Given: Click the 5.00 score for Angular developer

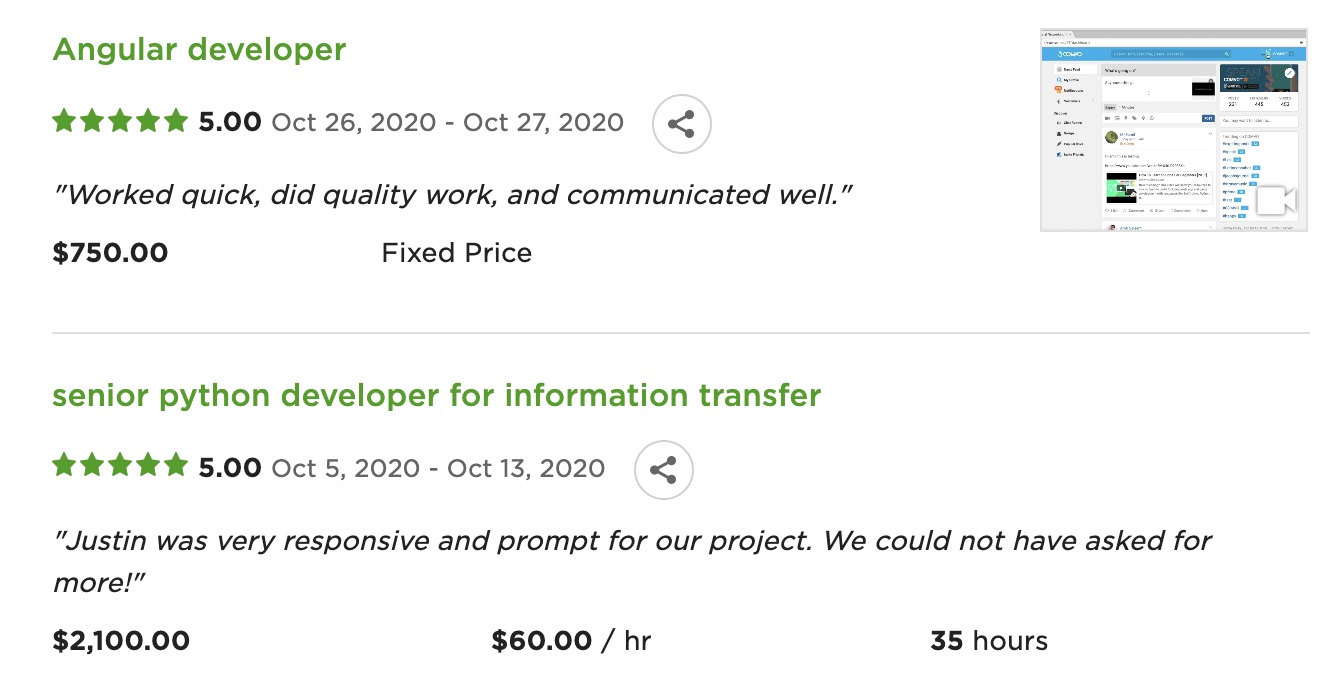Looking at the screenshot, I should pos(230,123).
